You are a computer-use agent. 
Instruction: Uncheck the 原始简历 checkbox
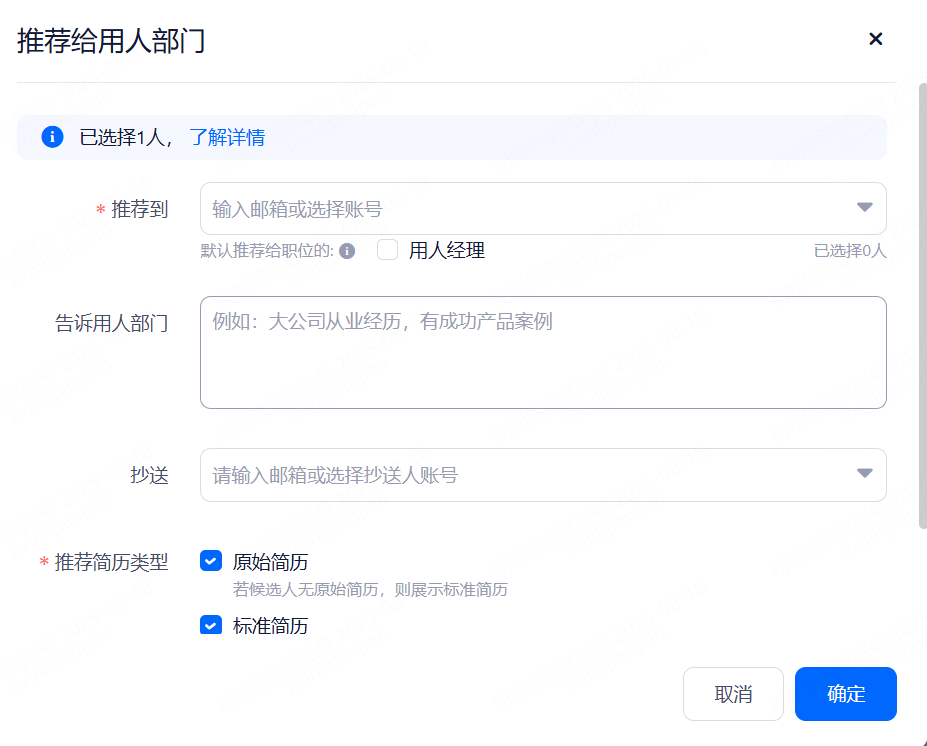211,562
